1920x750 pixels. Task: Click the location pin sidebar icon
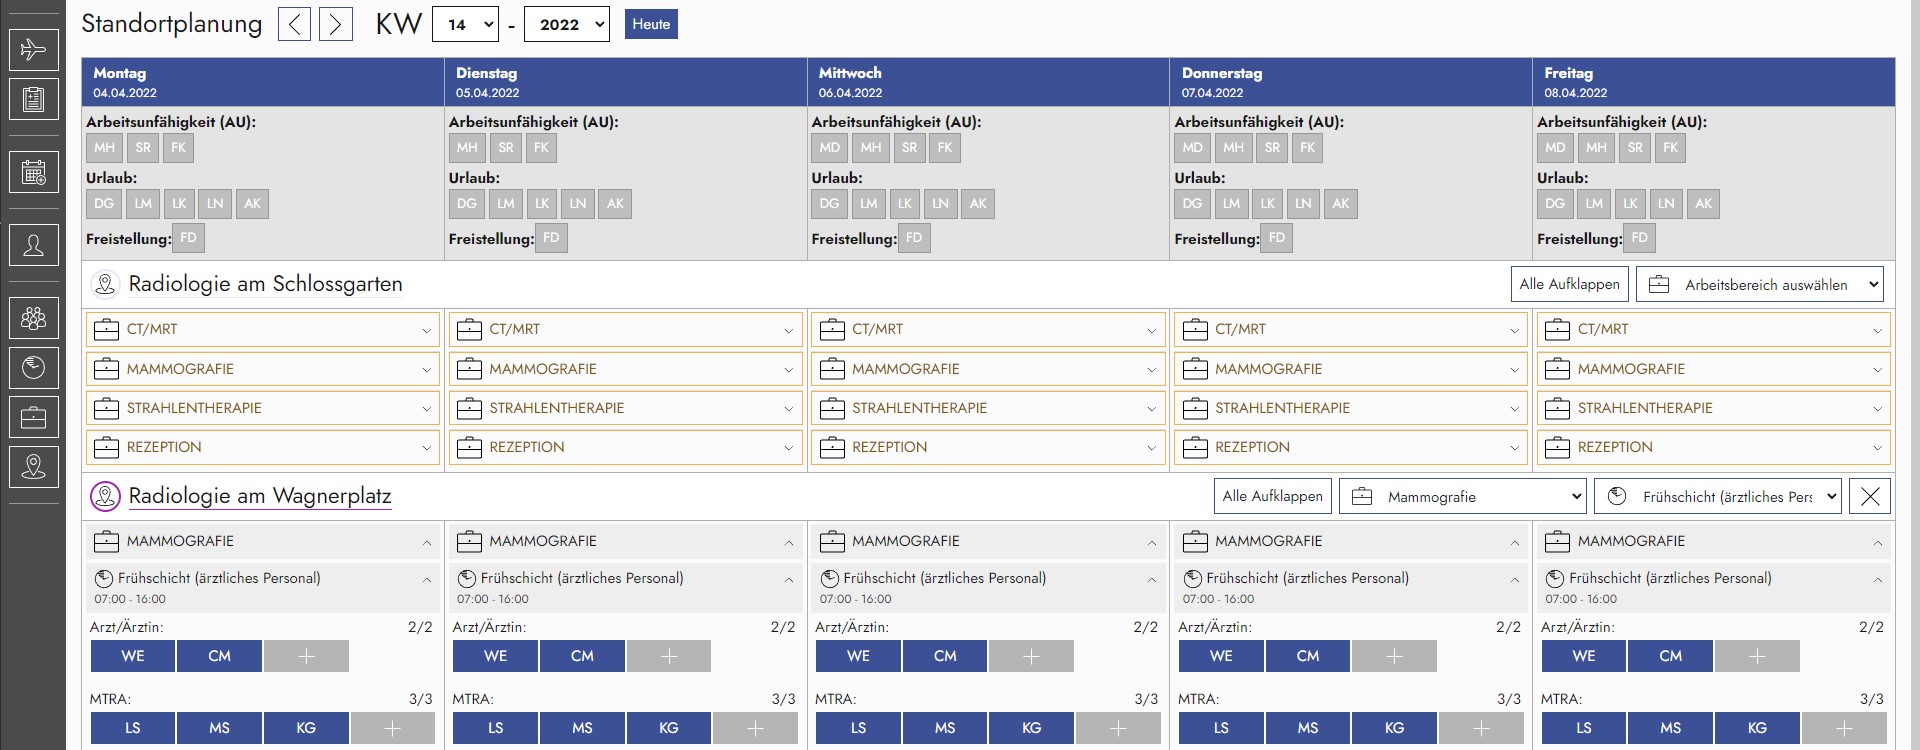[x=33, y=466]
